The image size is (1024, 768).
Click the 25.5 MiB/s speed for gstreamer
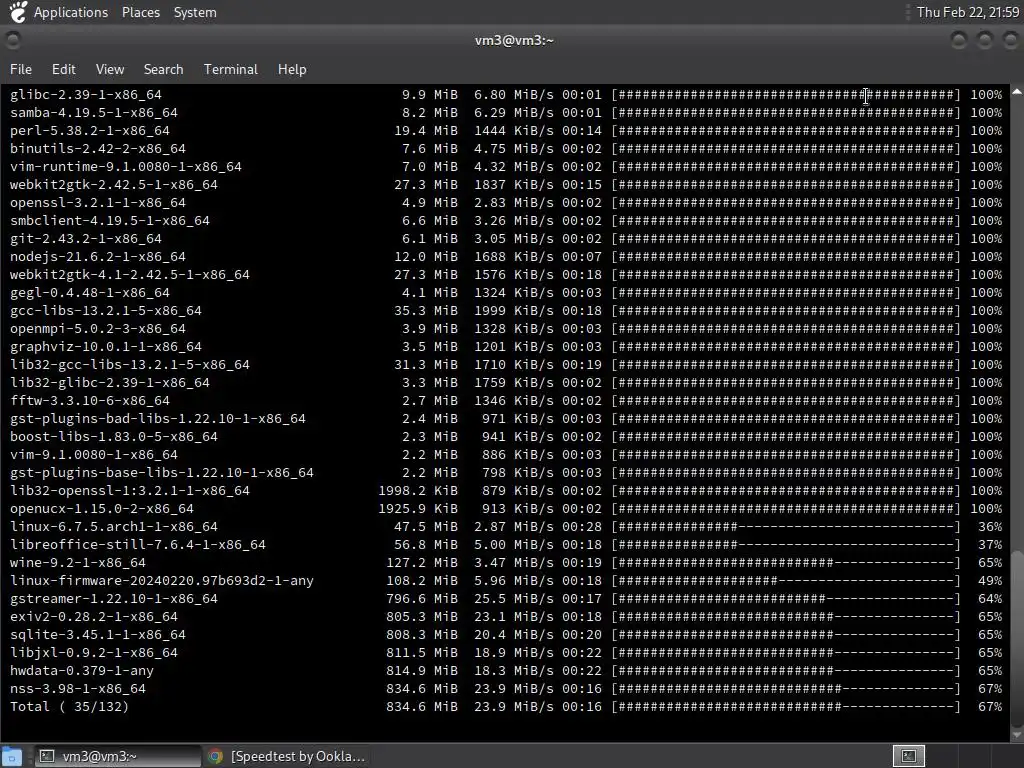[514, 599]
